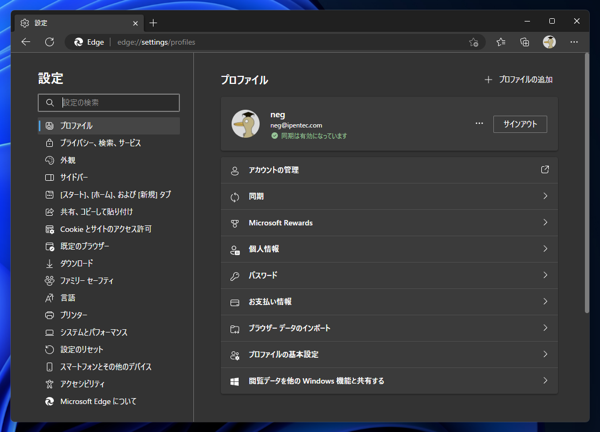Click the 言語 language icon
This screenshot has width=600, height=432.
49,298
